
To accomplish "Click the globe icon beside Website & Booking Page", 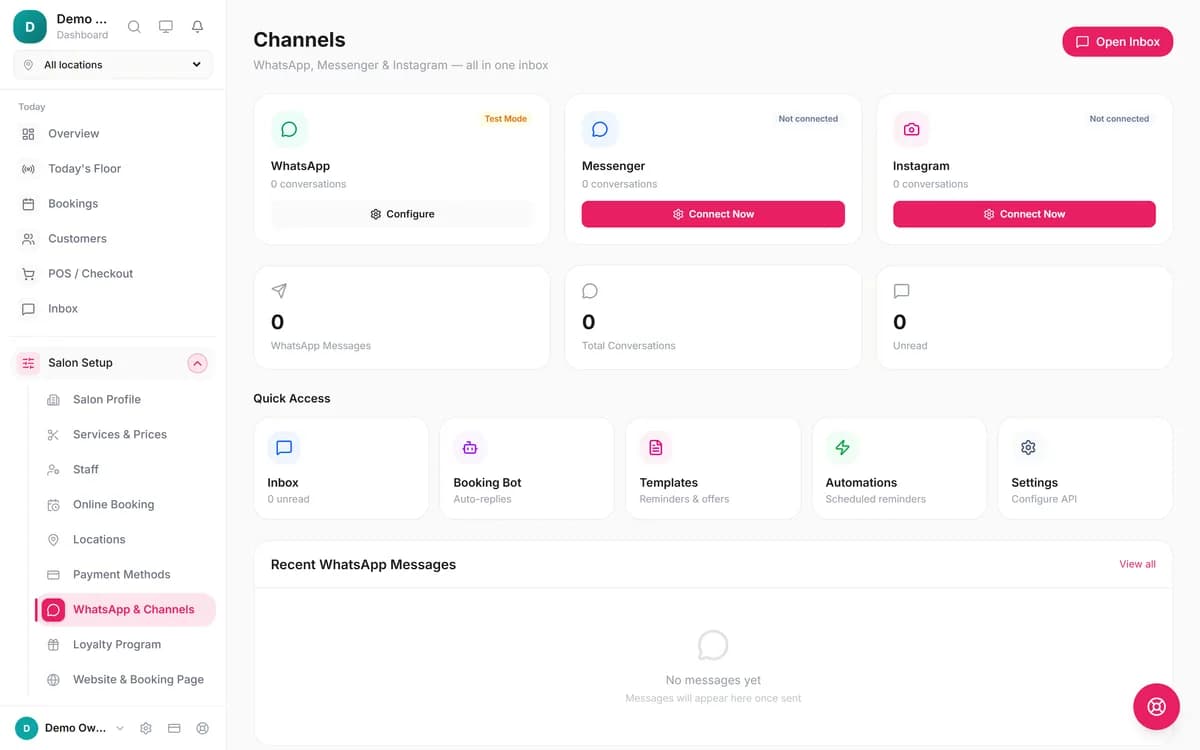I will click(53, 680).
